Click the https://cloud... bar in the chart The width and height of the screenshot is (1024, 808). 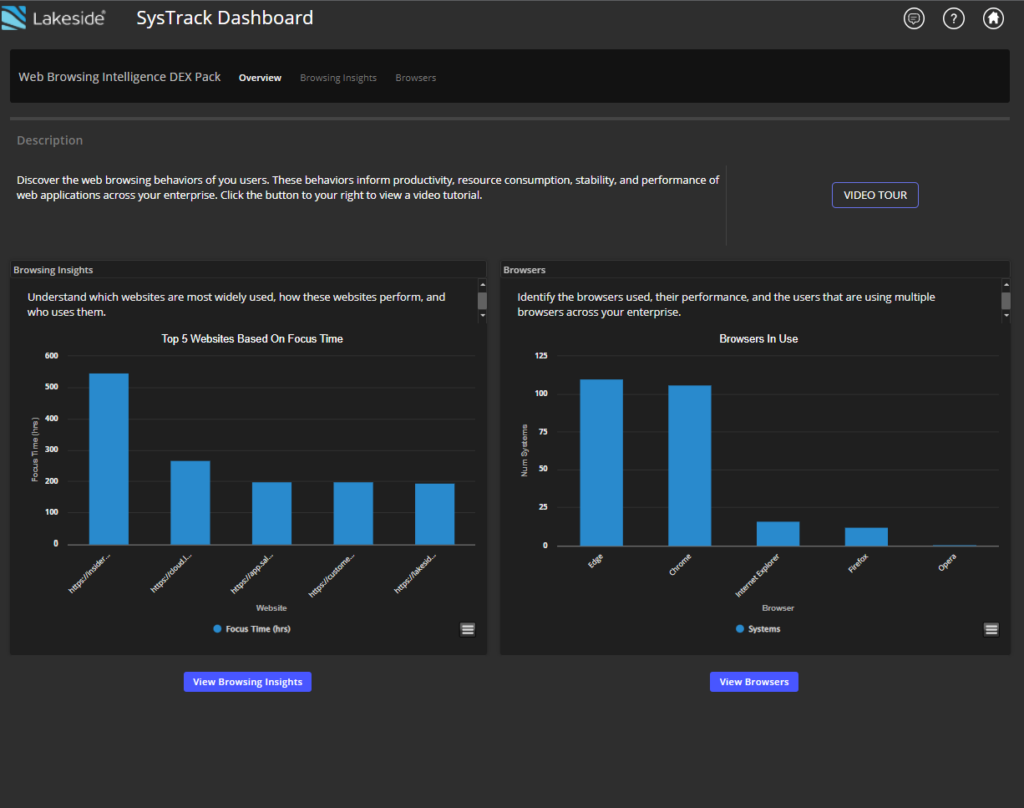click(x=190, y=503)
